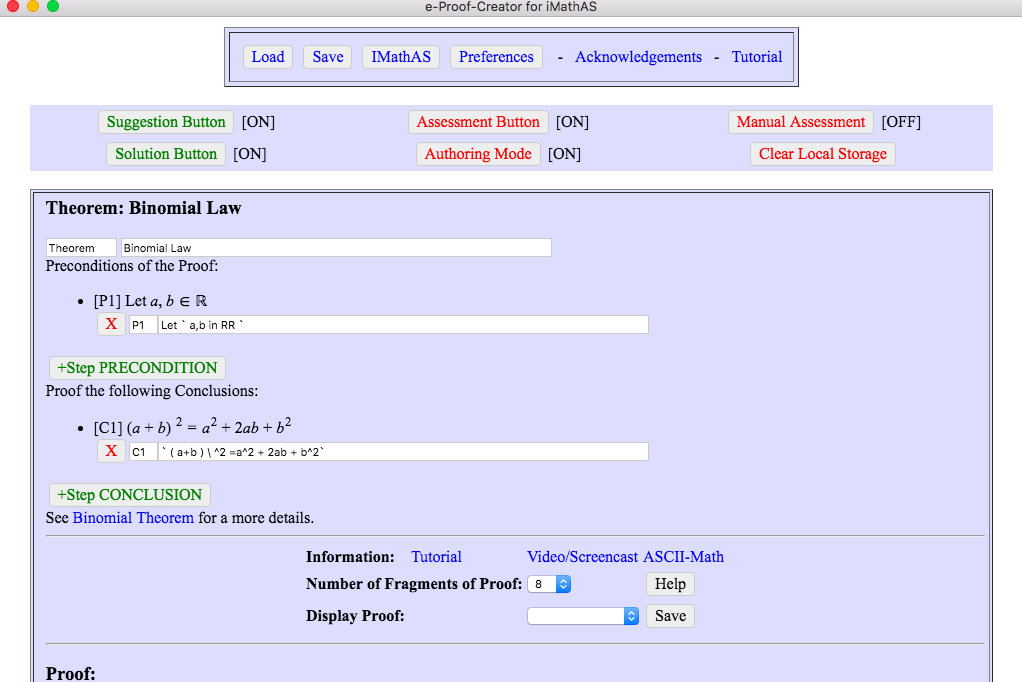Image resolution: width=1022 pixels, height=682 pixels.
Task: Click Clear Local Storage
Action: coord(822,153)
